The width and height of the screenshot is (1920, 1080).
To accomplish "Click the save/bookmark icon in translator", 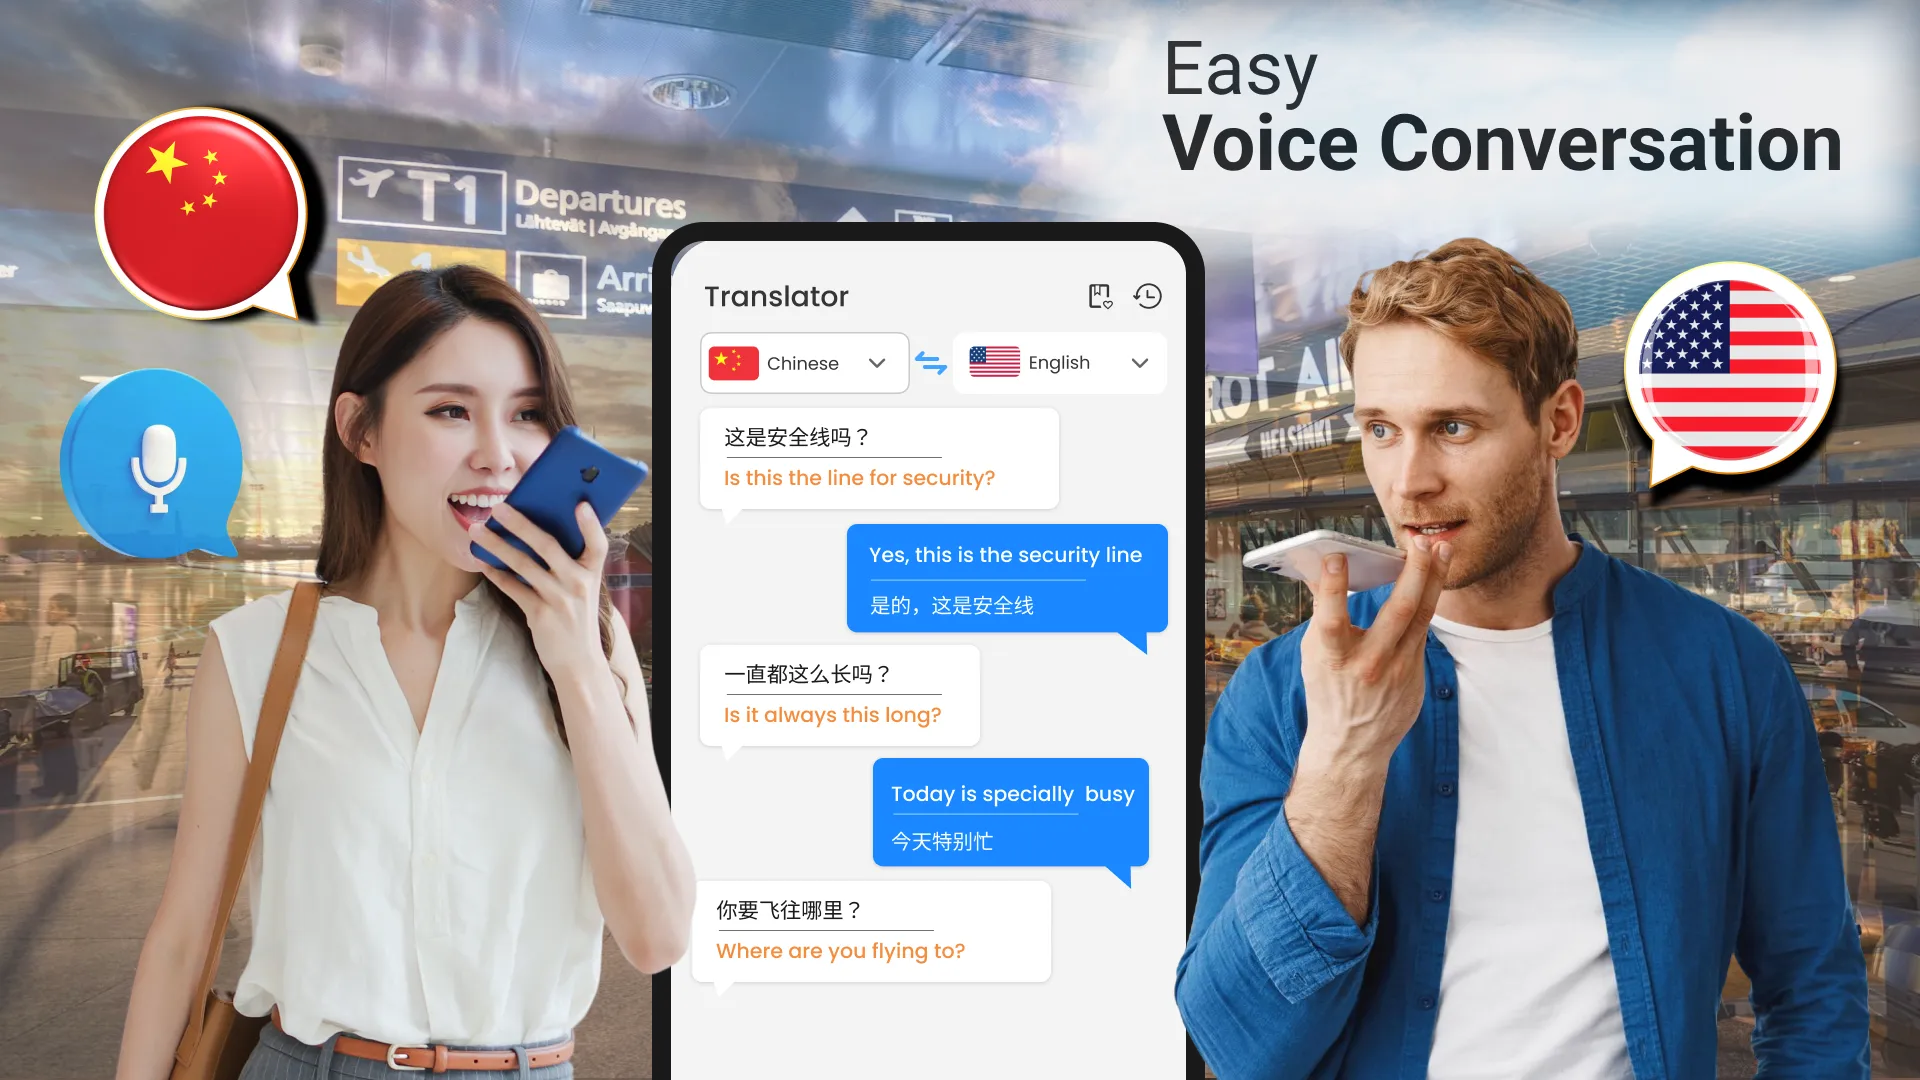I will pos(1098,294).
